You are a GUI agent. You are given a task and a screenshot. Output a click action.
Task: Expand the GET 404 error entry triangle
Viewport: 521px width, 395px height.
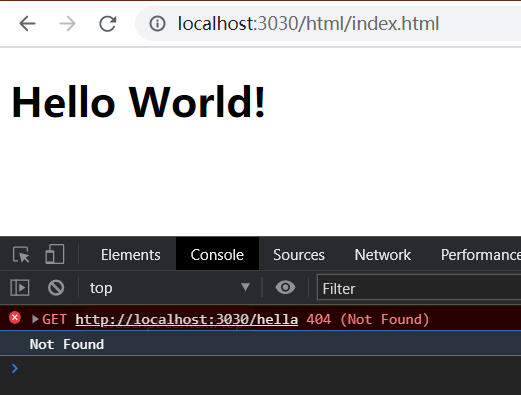pyautogui.click(x=35, y=319)
